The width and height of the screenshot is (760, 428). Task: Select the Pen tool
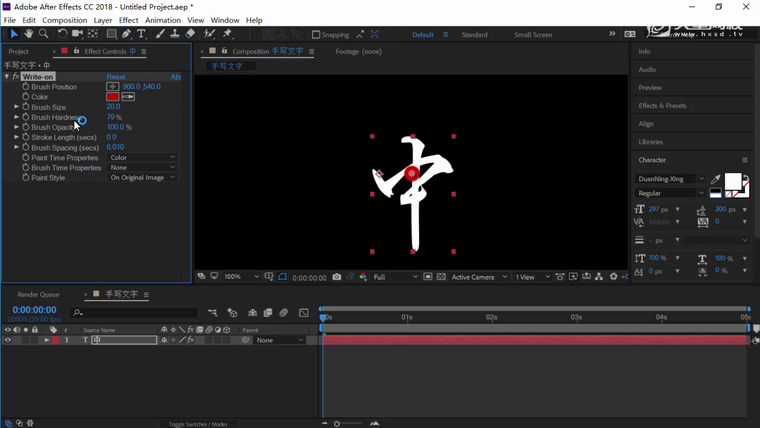(x=126, y=34)
